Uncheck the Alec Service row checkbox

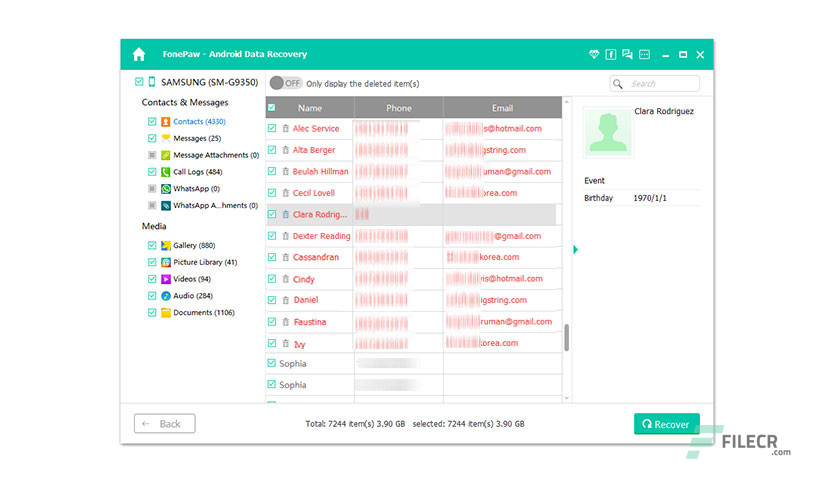272,128
